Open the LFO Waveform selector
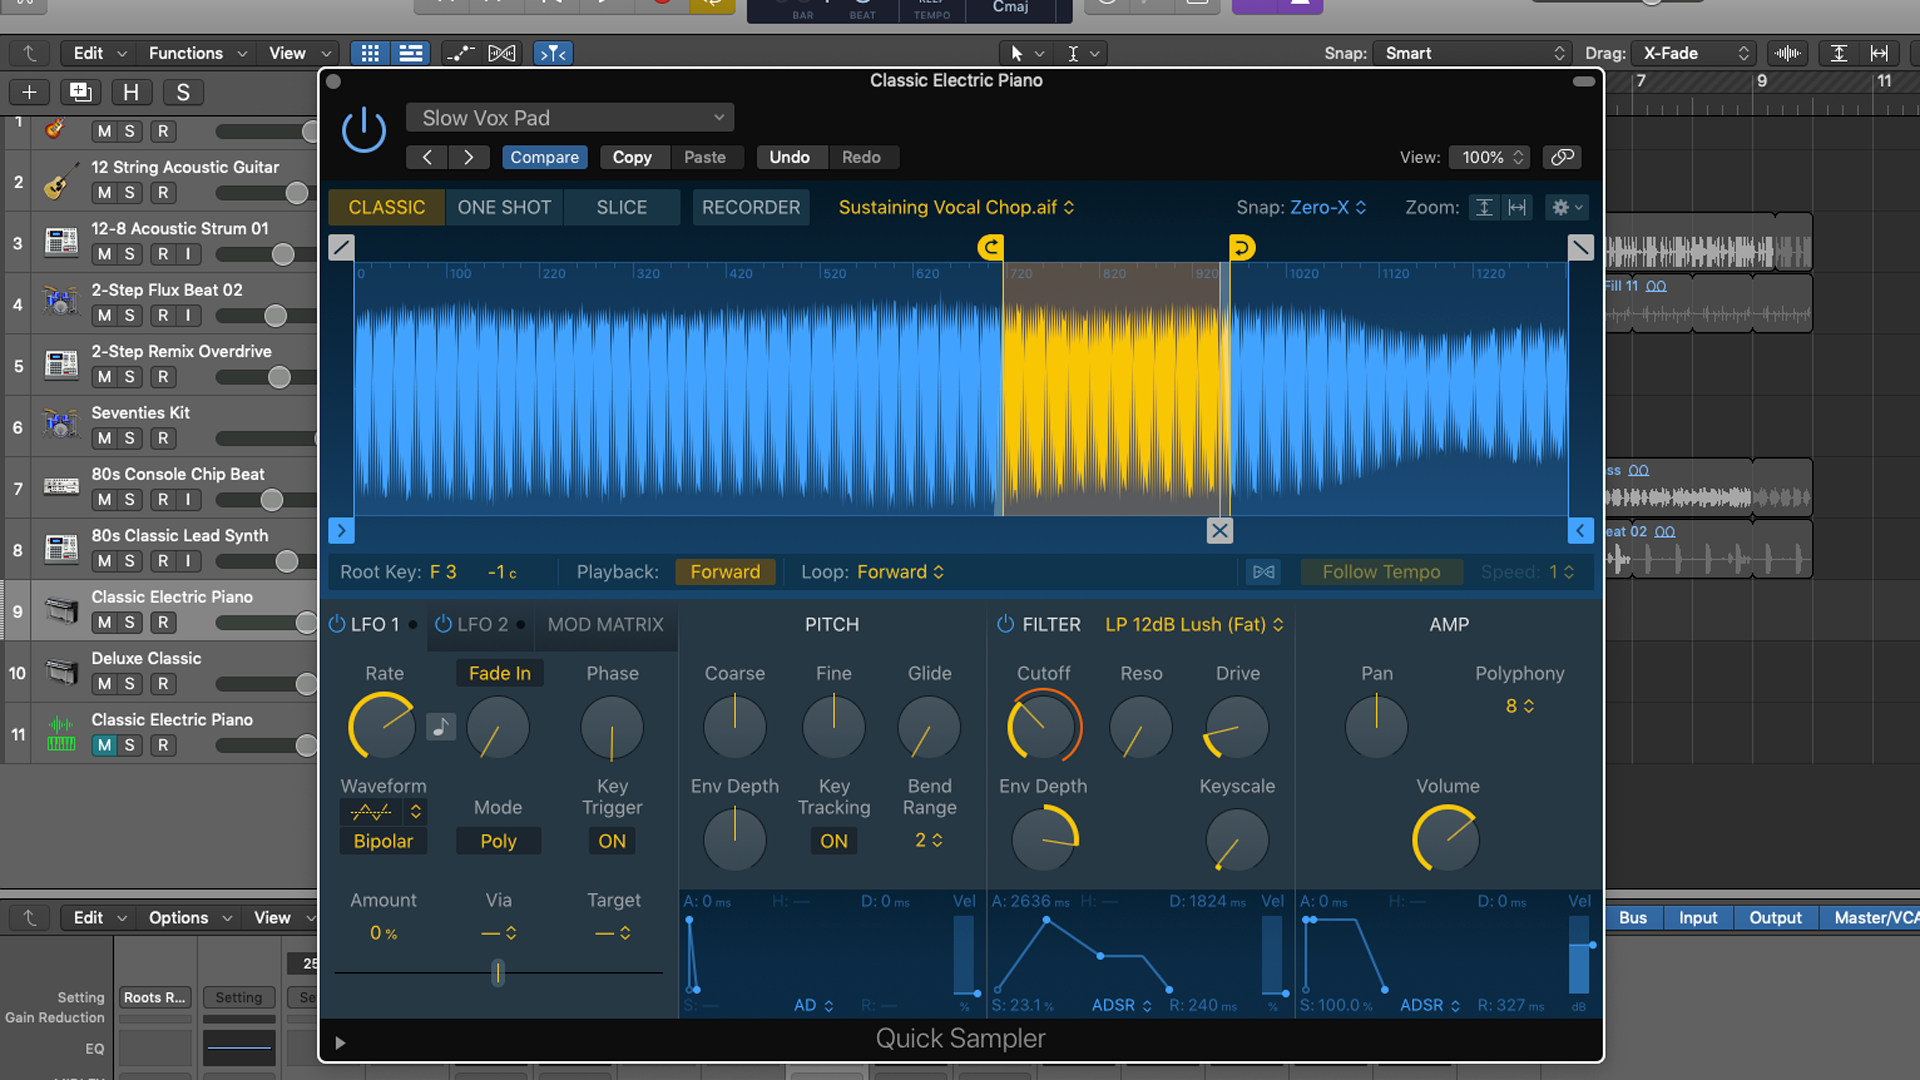Screen dimensions: 1920x1080 coord(384,812)
